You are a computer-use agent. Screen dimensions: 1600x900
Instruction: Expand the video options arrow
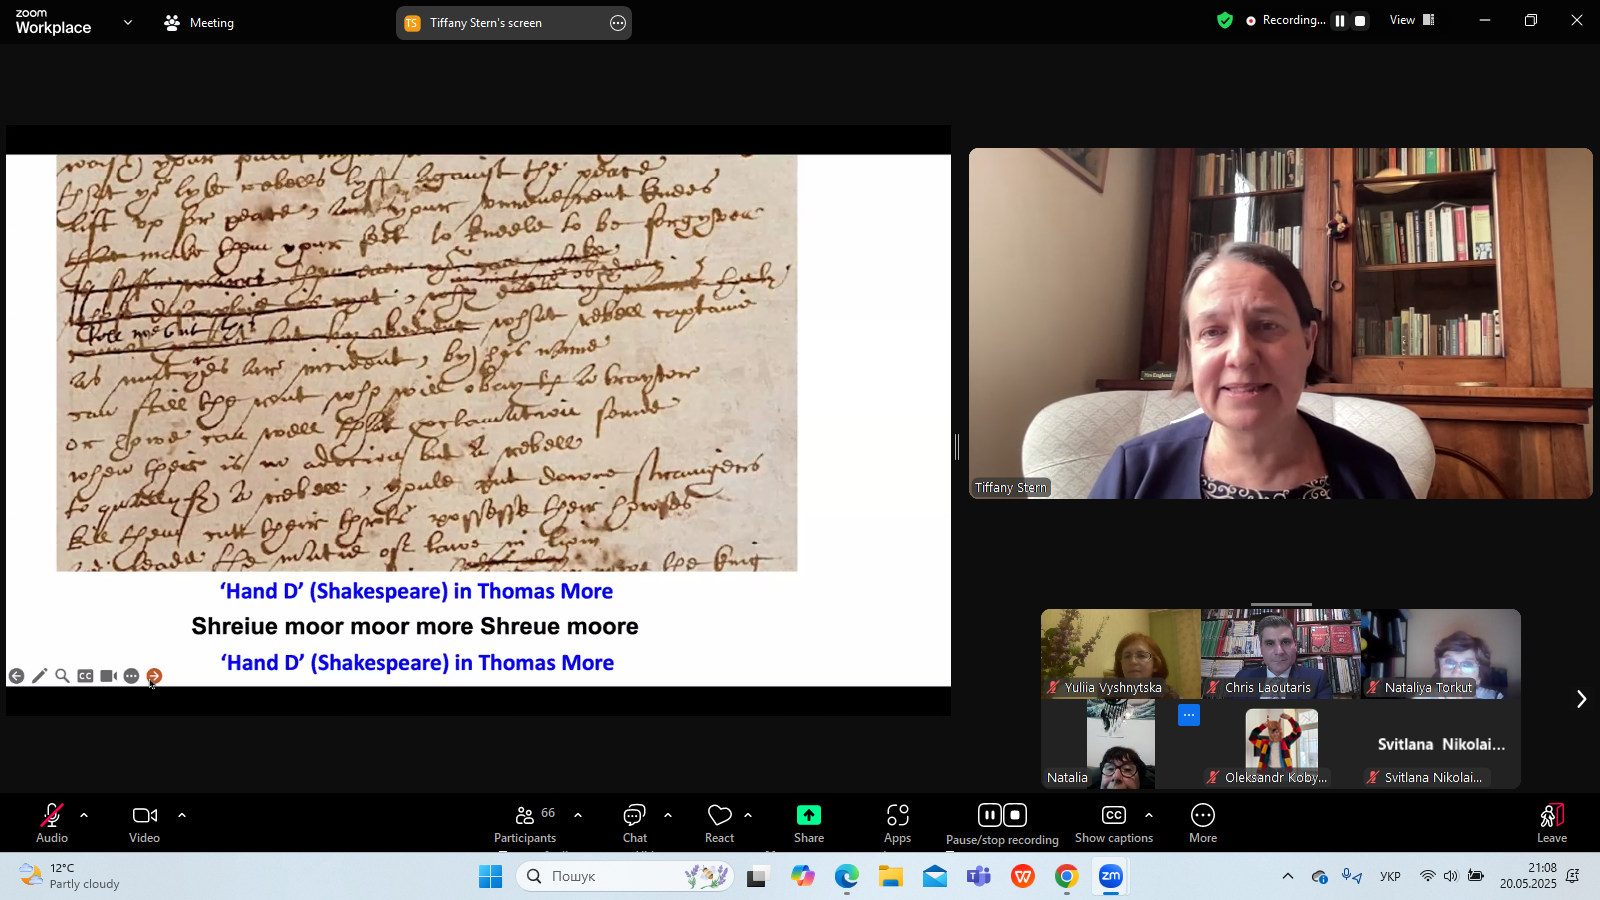[182, 815]
